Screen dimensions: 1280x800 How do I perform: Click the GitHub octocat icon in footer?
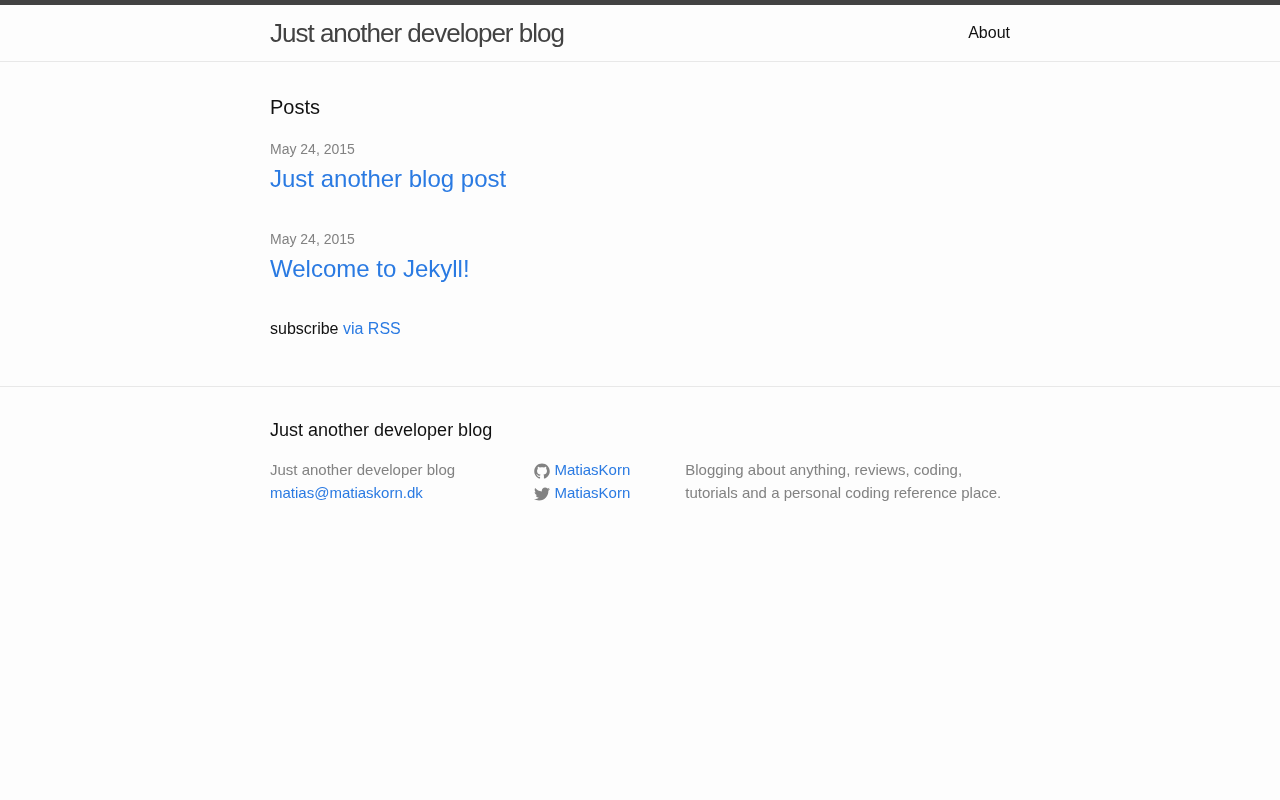click(542, 471)
